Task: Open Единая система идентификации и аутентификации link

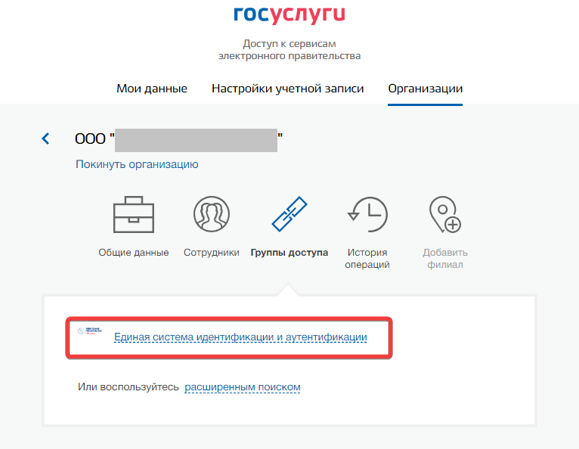Action: click(240, 337)
